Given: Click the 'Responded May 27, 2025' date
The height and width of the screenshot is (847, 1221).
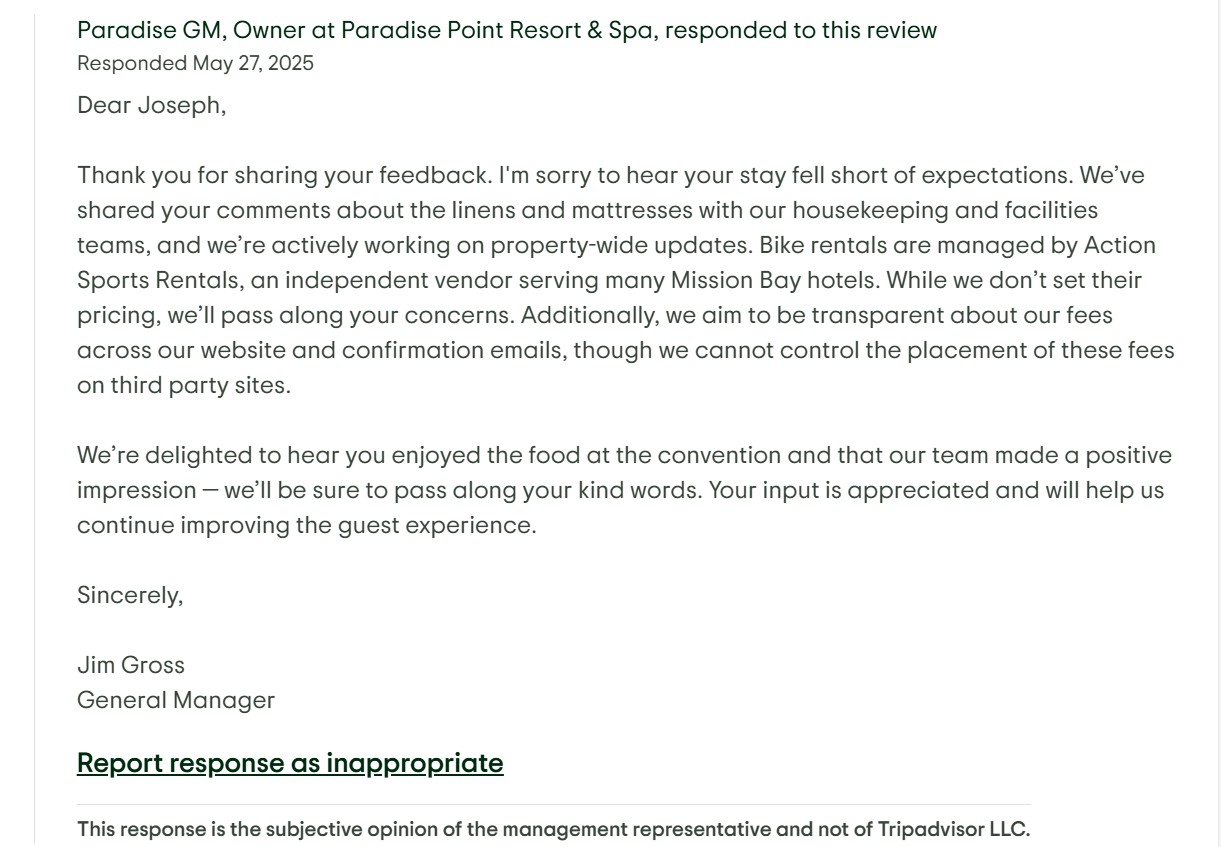Looking at the screenshot, I should [195, 64].
